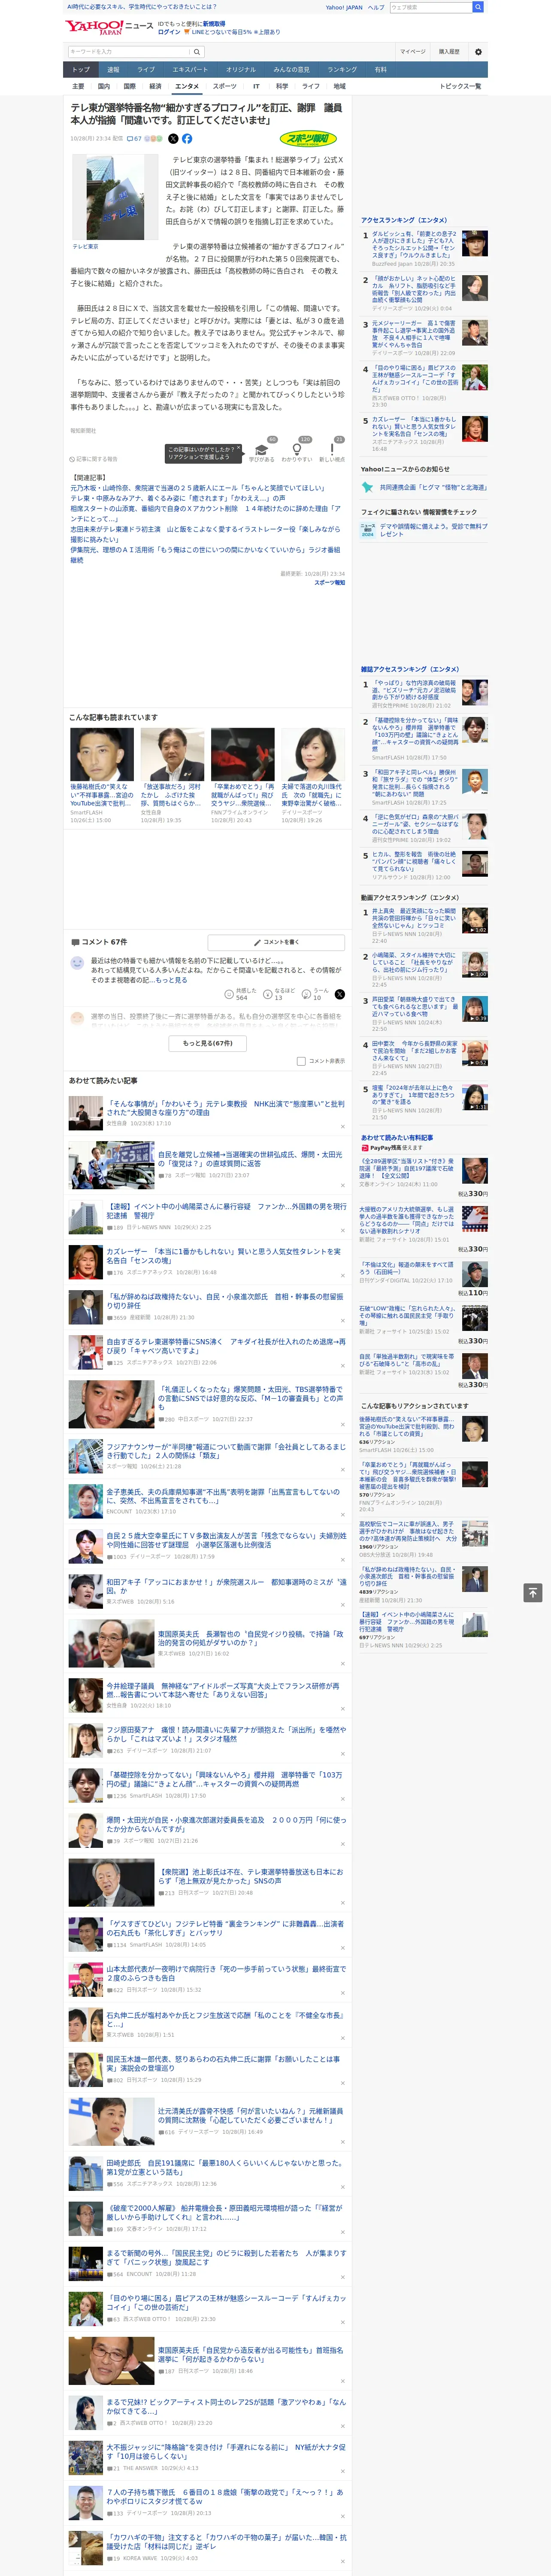
Task: Click the マイページ link
Action: tap(413, 52)
